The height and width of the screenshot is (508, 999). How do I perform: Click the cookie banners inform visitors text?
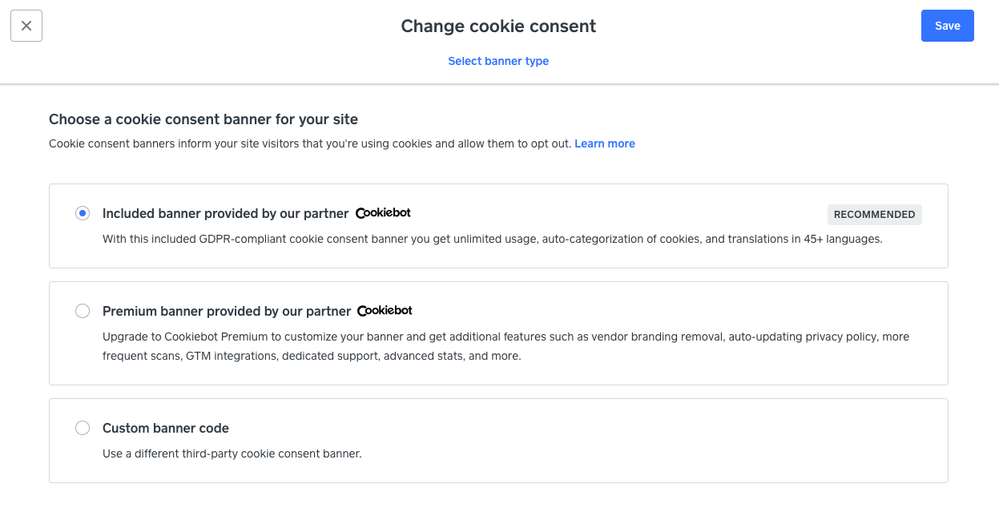310,144
